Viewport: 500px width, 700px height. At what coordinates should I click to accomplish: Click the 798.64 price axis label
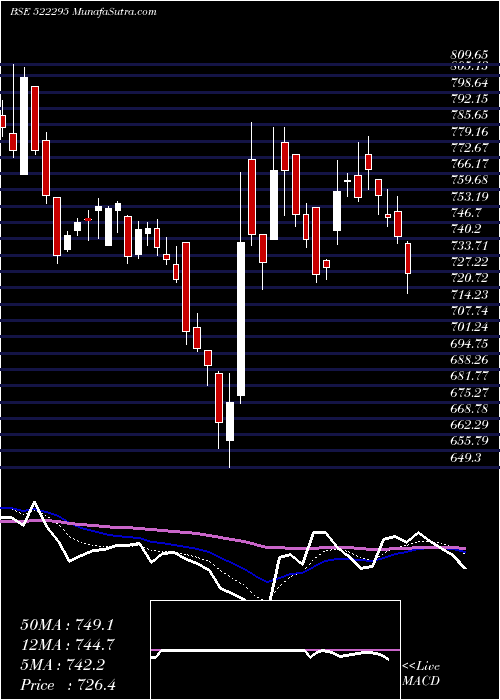[469, 82]
